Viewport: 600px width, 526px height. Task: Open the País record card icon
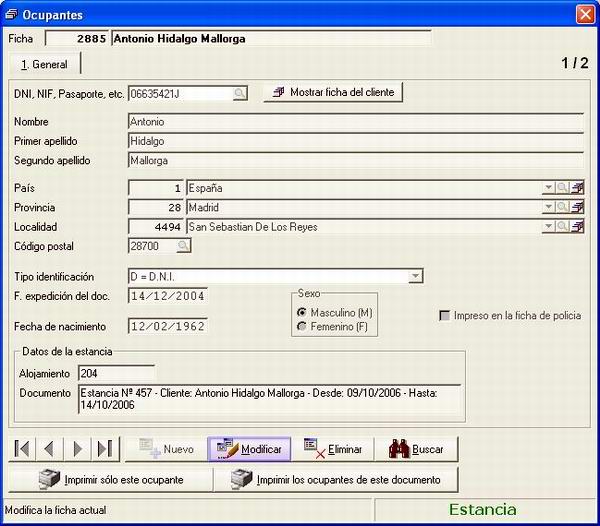click(x=577, y=187)
